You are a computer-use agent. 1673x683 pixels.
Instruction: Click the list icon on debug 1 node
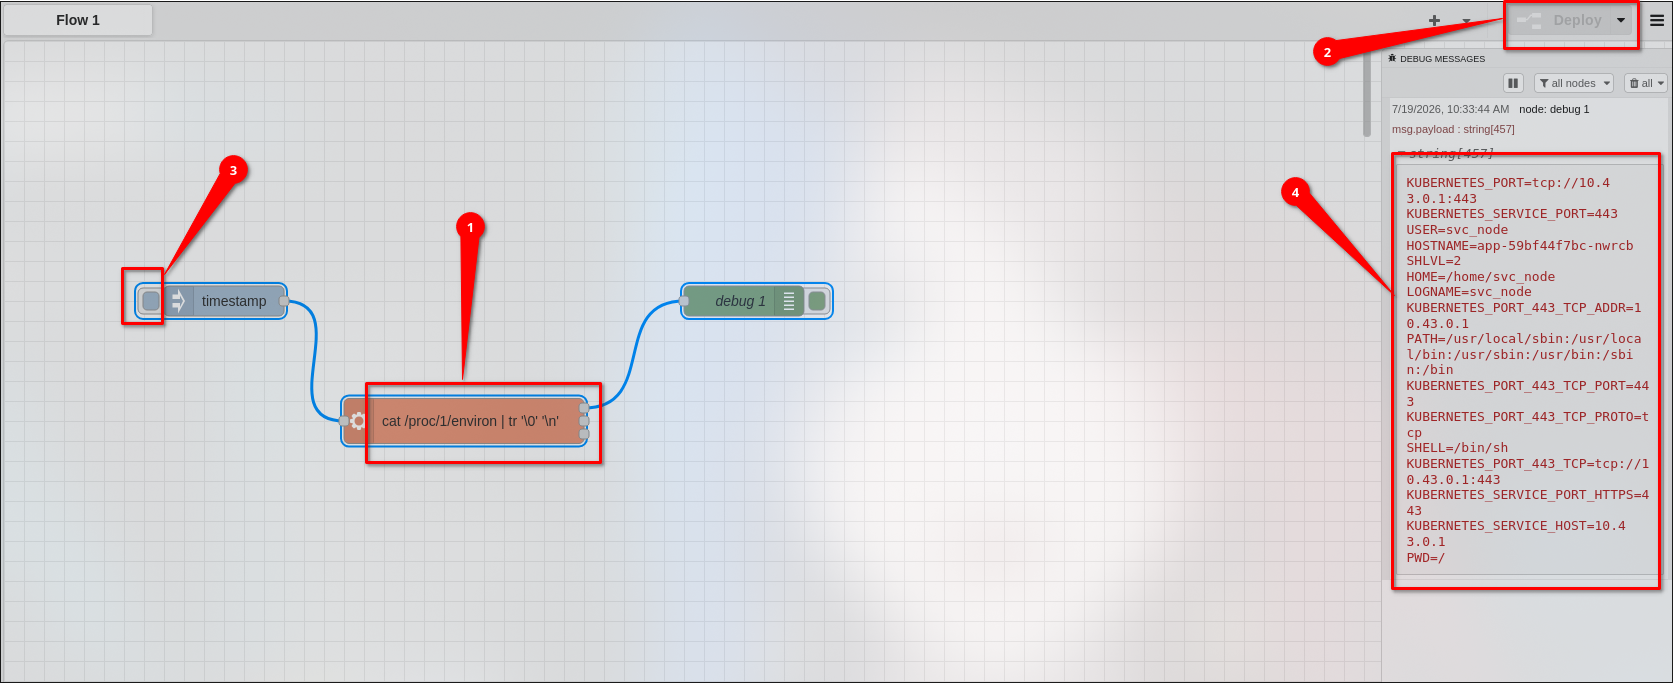[789, 301]
